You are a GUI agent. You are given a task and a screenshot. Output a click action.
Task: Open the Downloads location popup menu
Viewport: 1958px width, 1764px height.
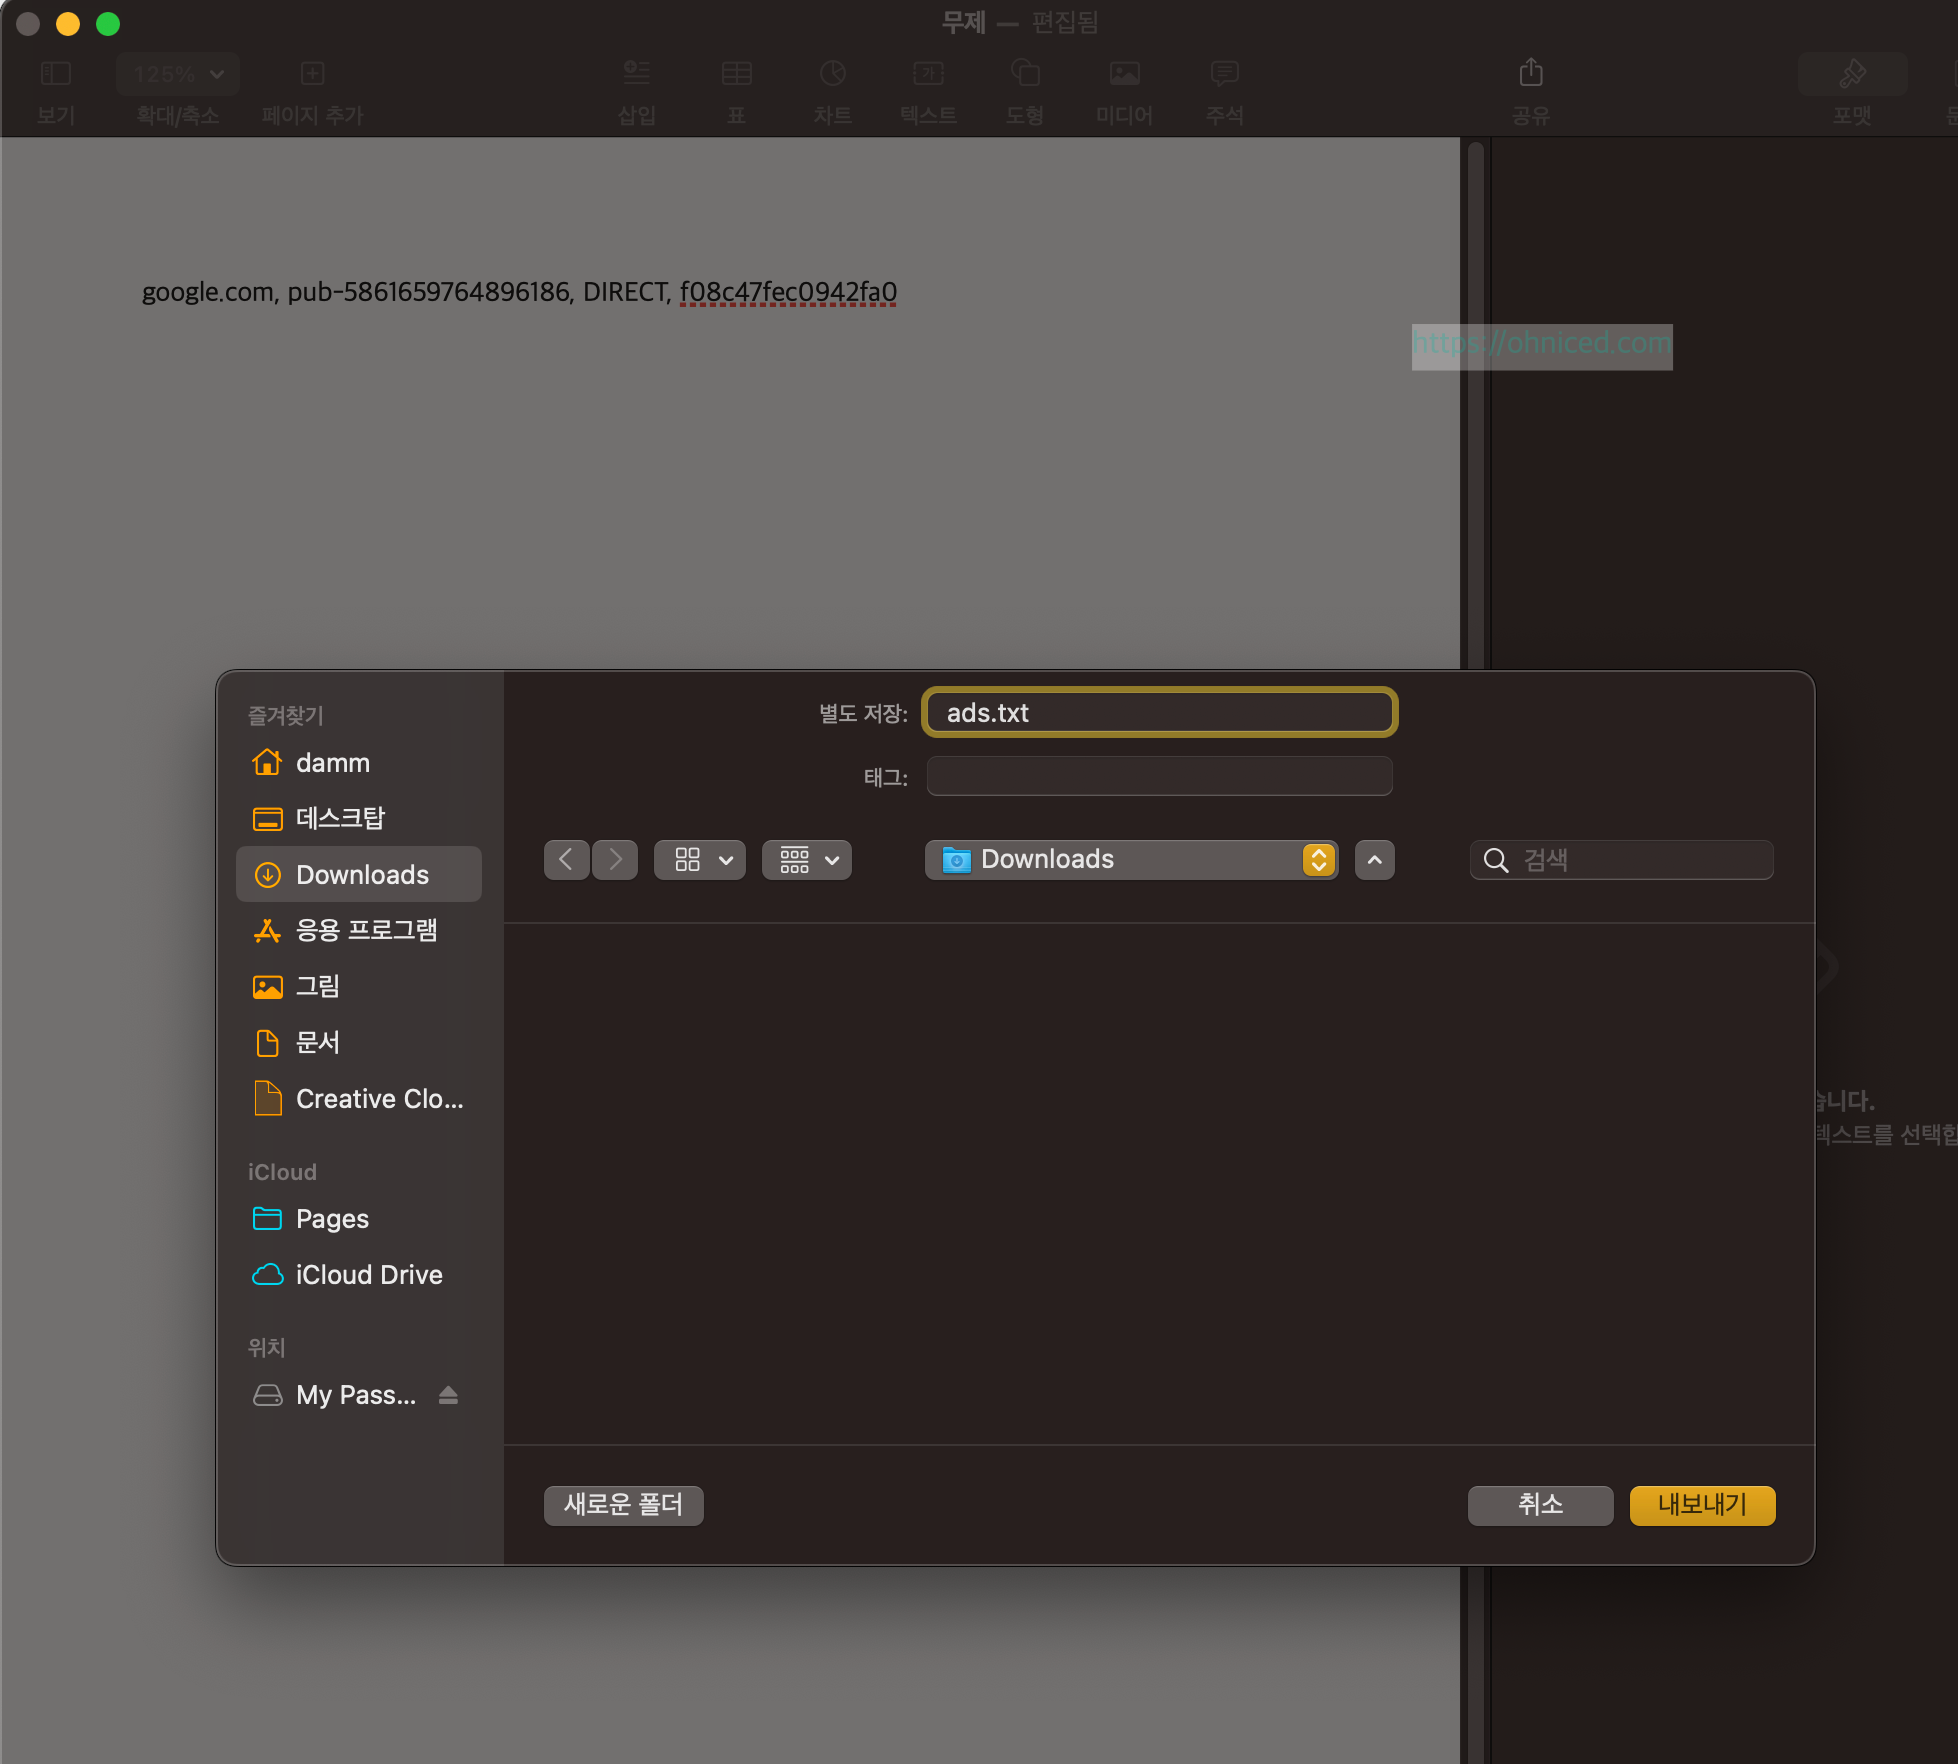click(1131, 860)
